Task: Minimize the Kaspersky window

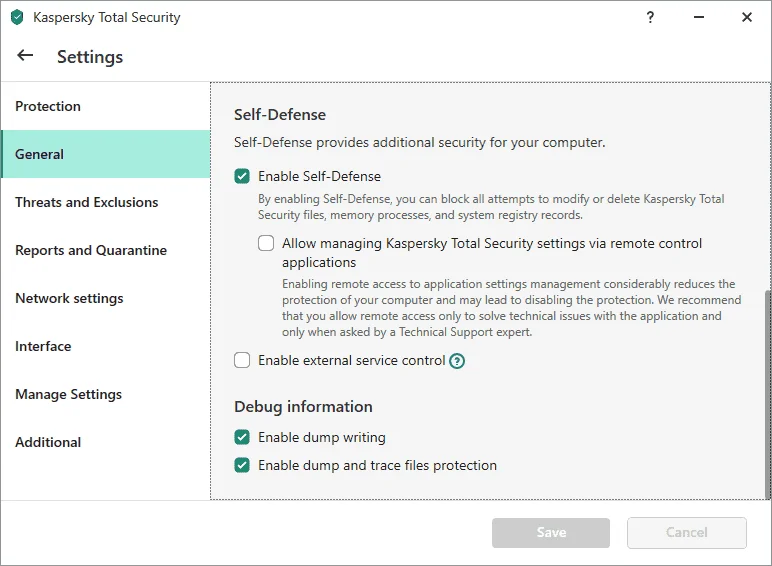Action: [x=699, y=17]
